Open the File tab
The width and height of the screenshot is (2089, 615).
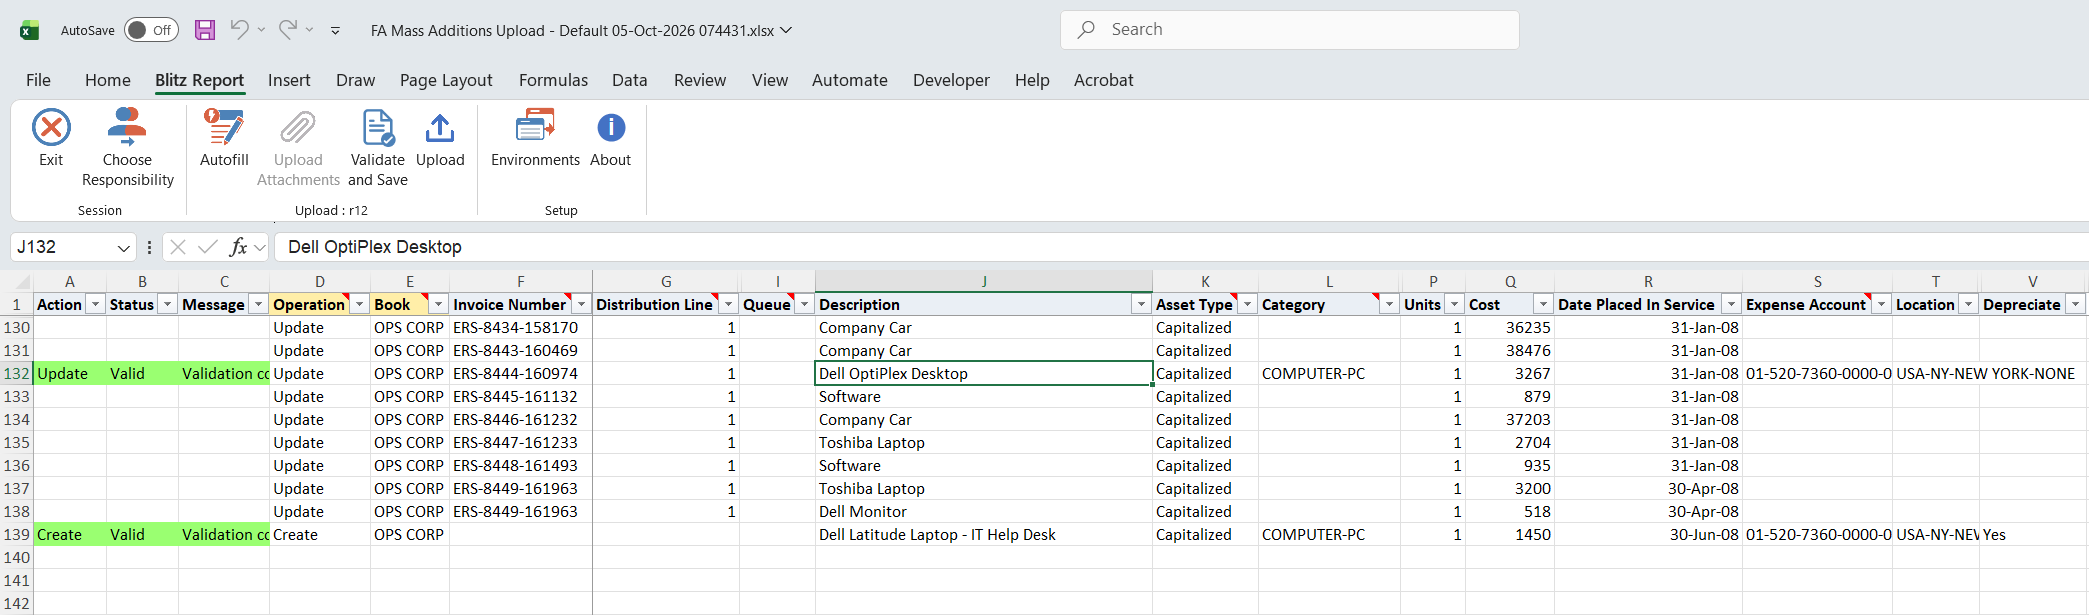tap(38, 80)
